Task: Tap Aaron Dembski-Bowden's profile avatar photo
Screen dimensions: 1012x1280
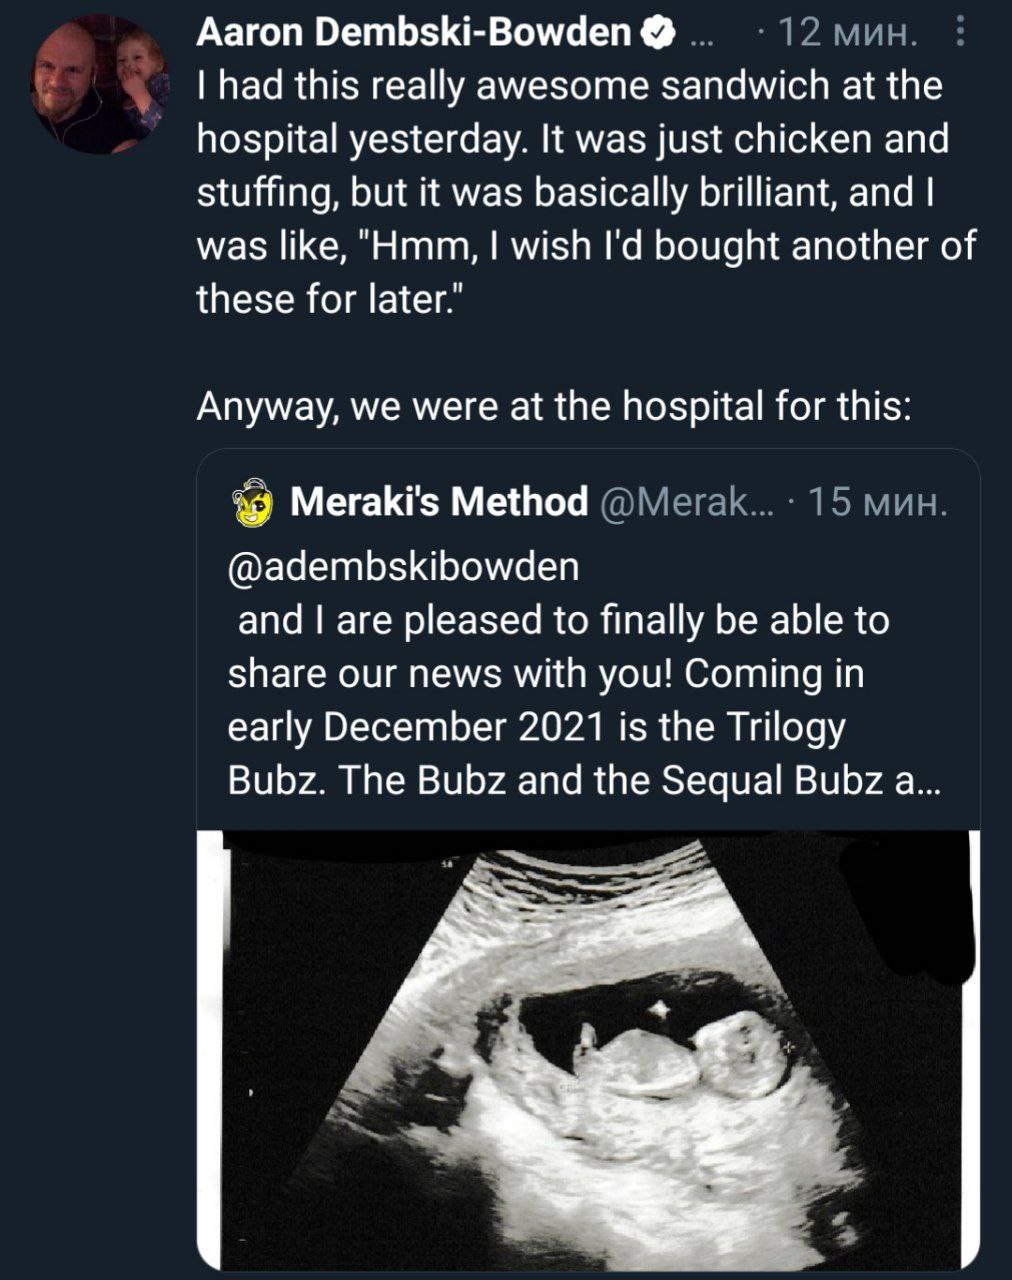Action: tap(98, 87)
